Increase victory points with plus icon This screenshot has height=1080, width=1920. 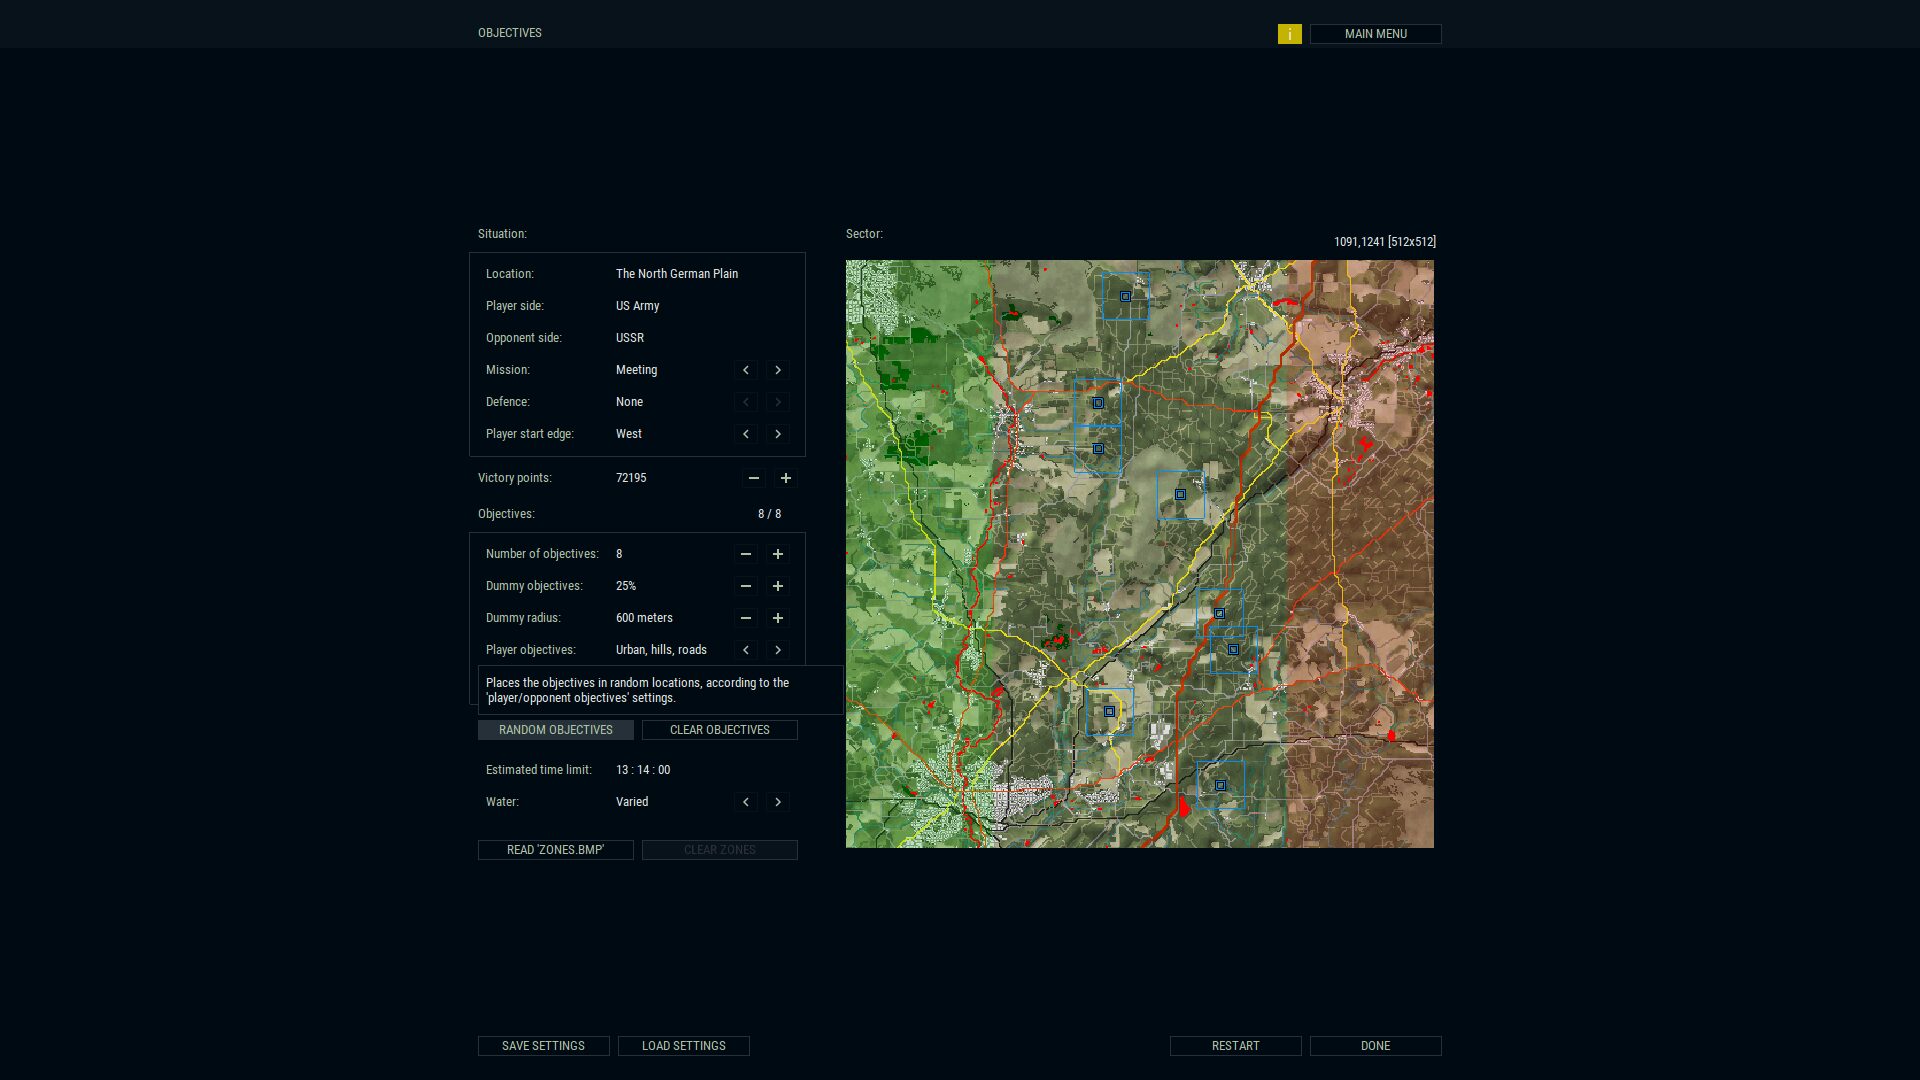point(785,478)
